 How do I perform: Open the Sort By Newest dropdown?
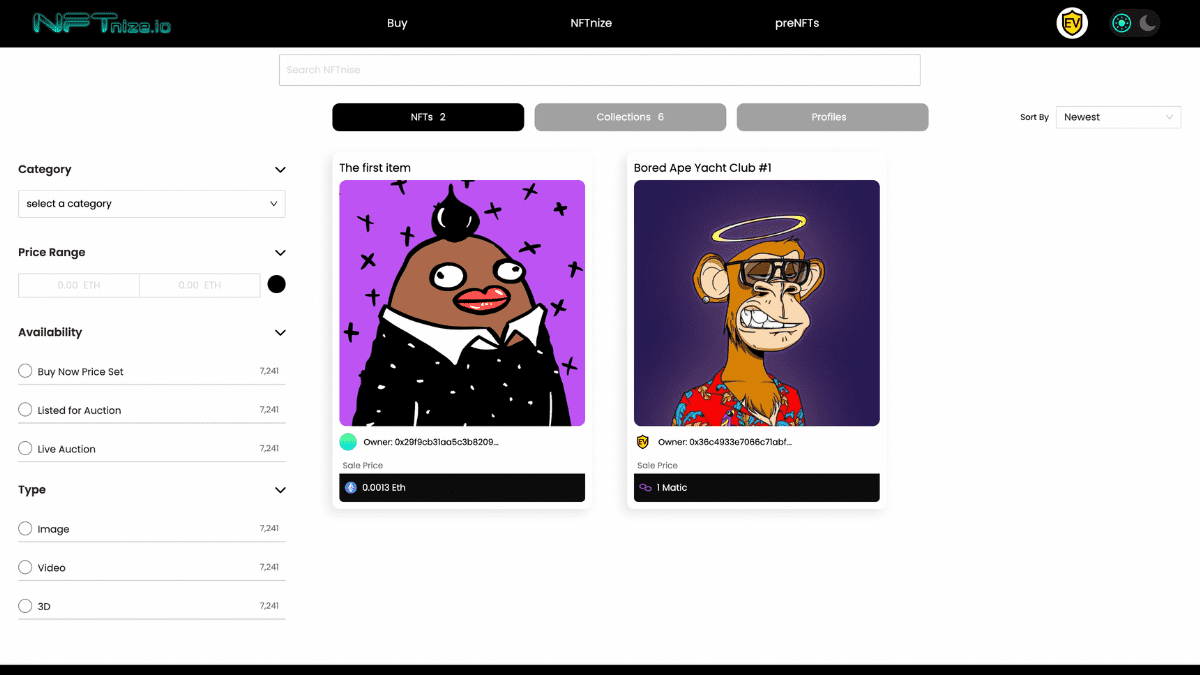click(1118, 117)
